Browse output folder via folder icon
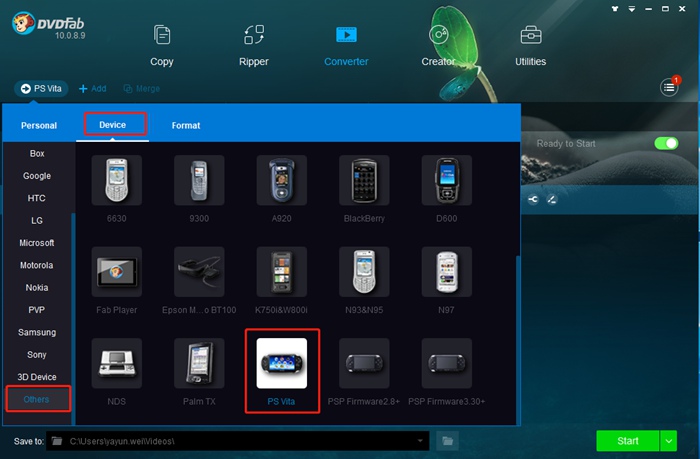The width and height of the screenshot is (700, 459). click(447, 441)
